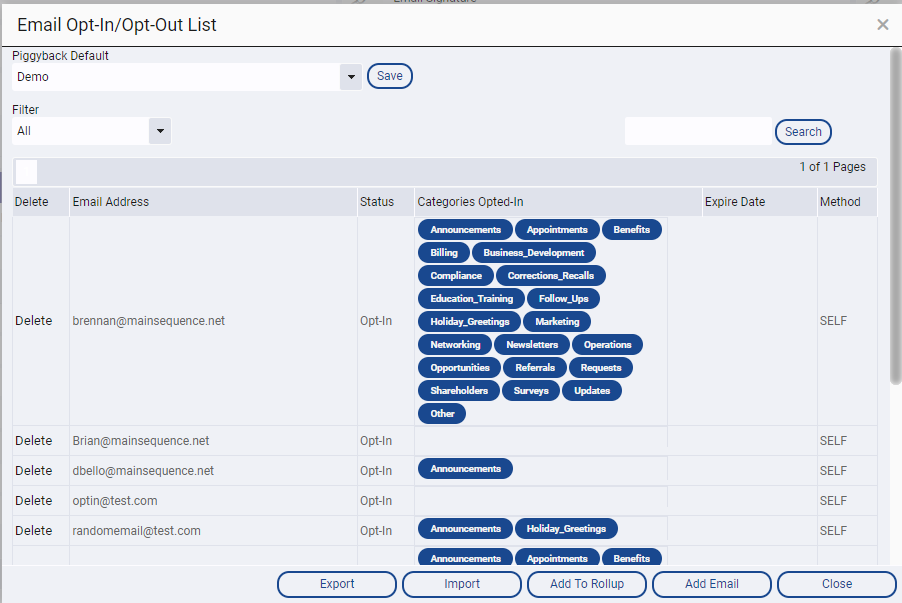This screenshot has width=902, height=603.
Task: Delete the optin@test.com entry
Action: [33, 501]
